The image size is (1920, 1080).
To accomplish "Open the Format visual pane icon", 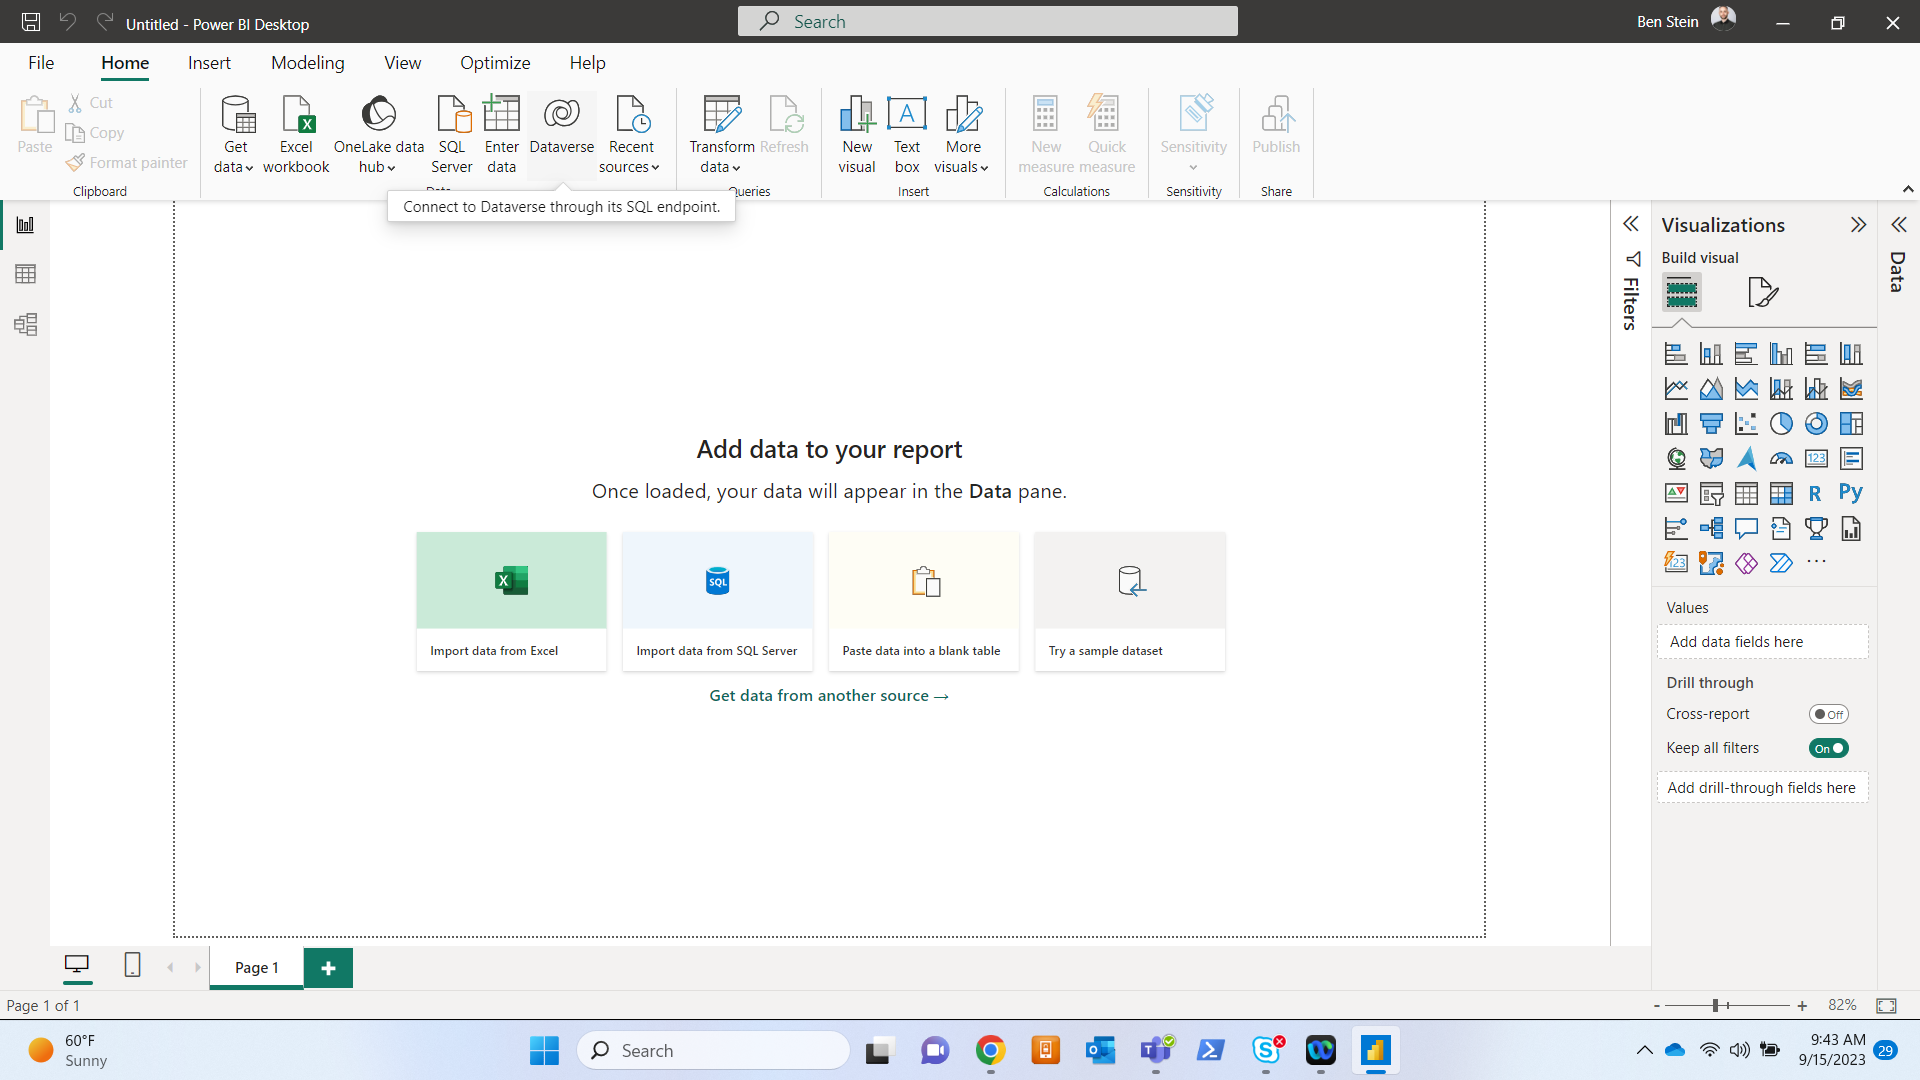I will 1762,292.
